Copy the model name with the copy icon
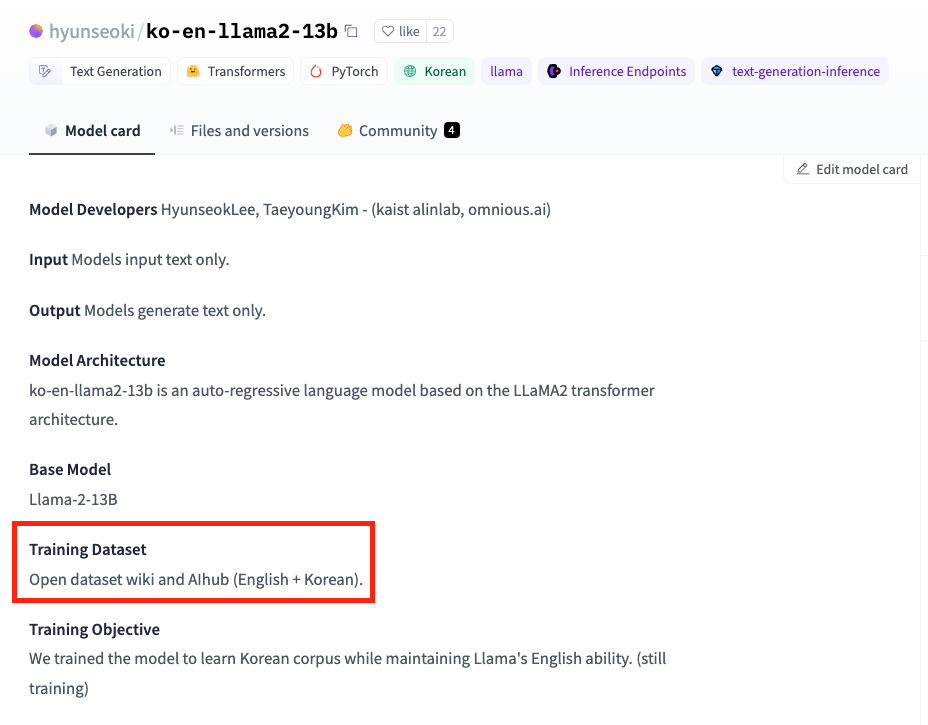 (x=351, y=31)
